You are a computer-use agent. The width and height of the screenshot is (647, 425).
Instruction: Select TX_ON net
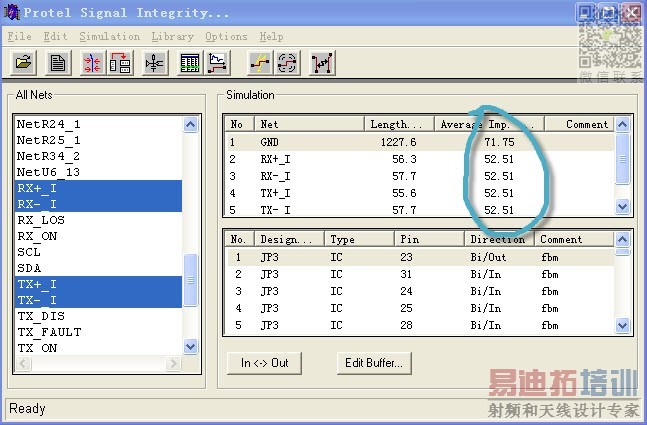tap(98, 348)
